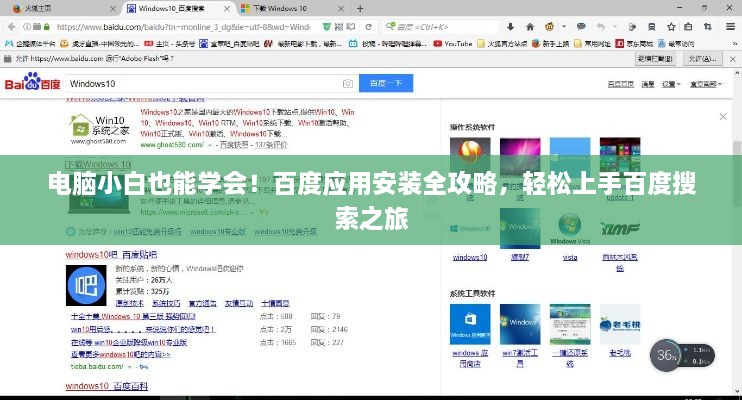Expand the username dropdown at Baidu top right
This screenshot has height=400, width=742.
point(706,84)
